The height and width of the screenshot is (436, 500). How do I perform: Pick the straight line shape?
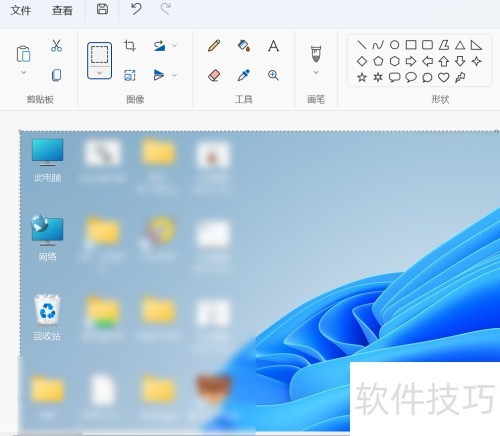click(x=362, y=45)
